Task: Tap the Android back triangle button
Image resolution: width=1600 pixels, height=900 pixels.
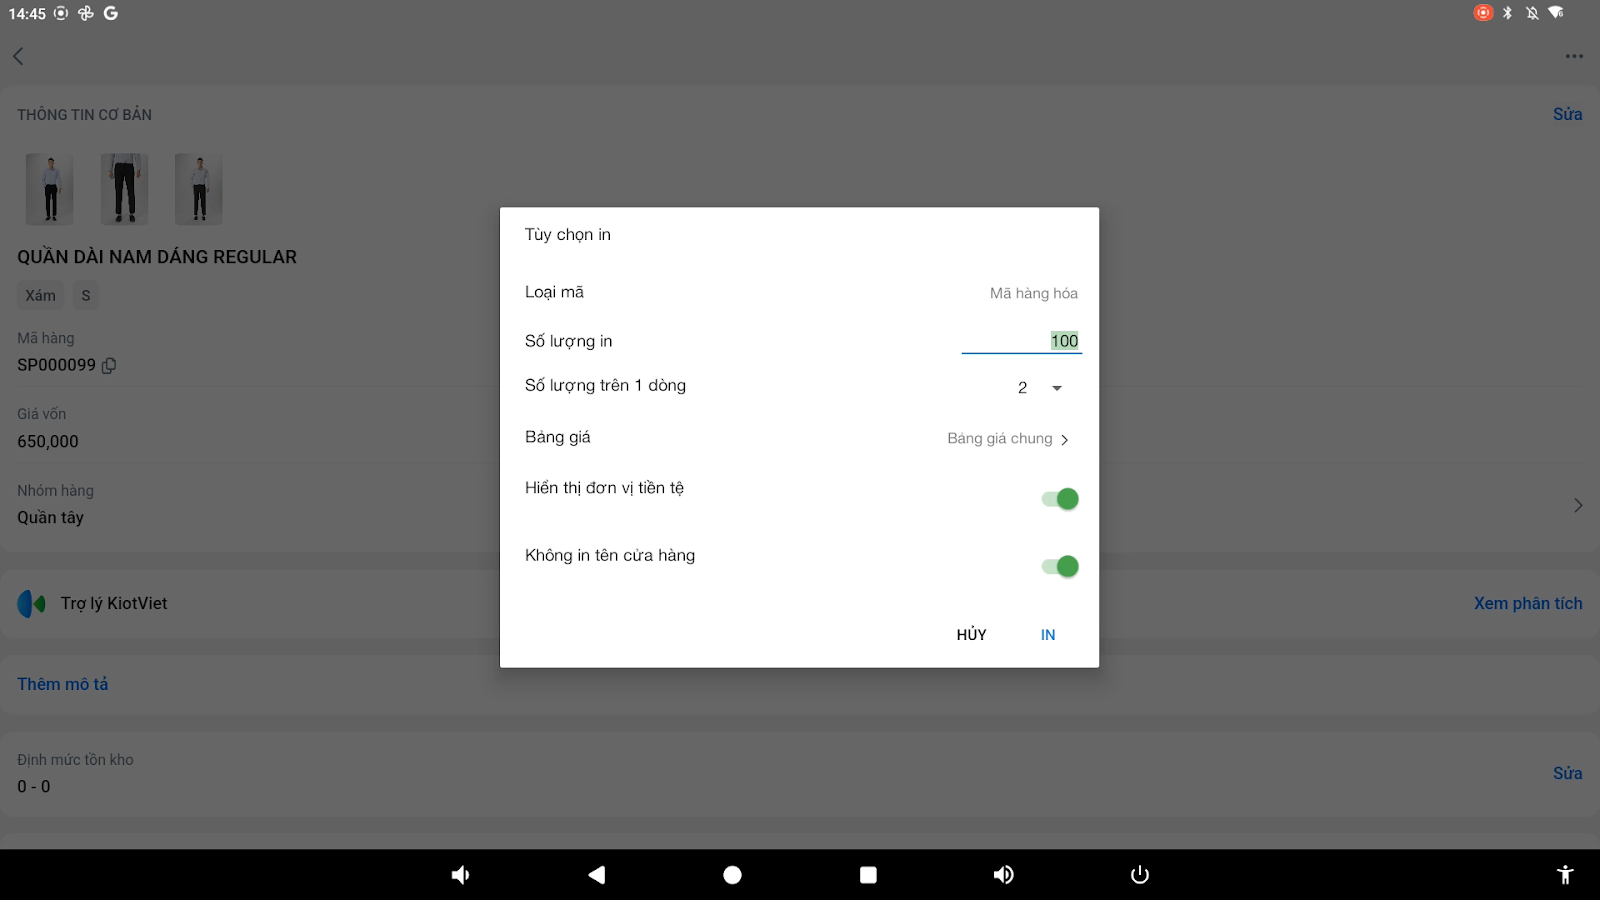Action: click(596, 875)
